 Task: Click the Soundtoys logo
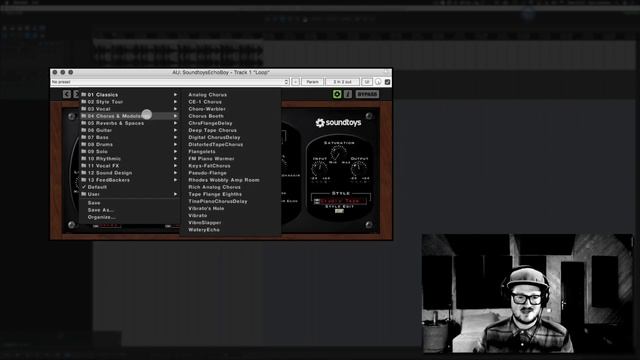pyautogui.click(x=338, y=122)
